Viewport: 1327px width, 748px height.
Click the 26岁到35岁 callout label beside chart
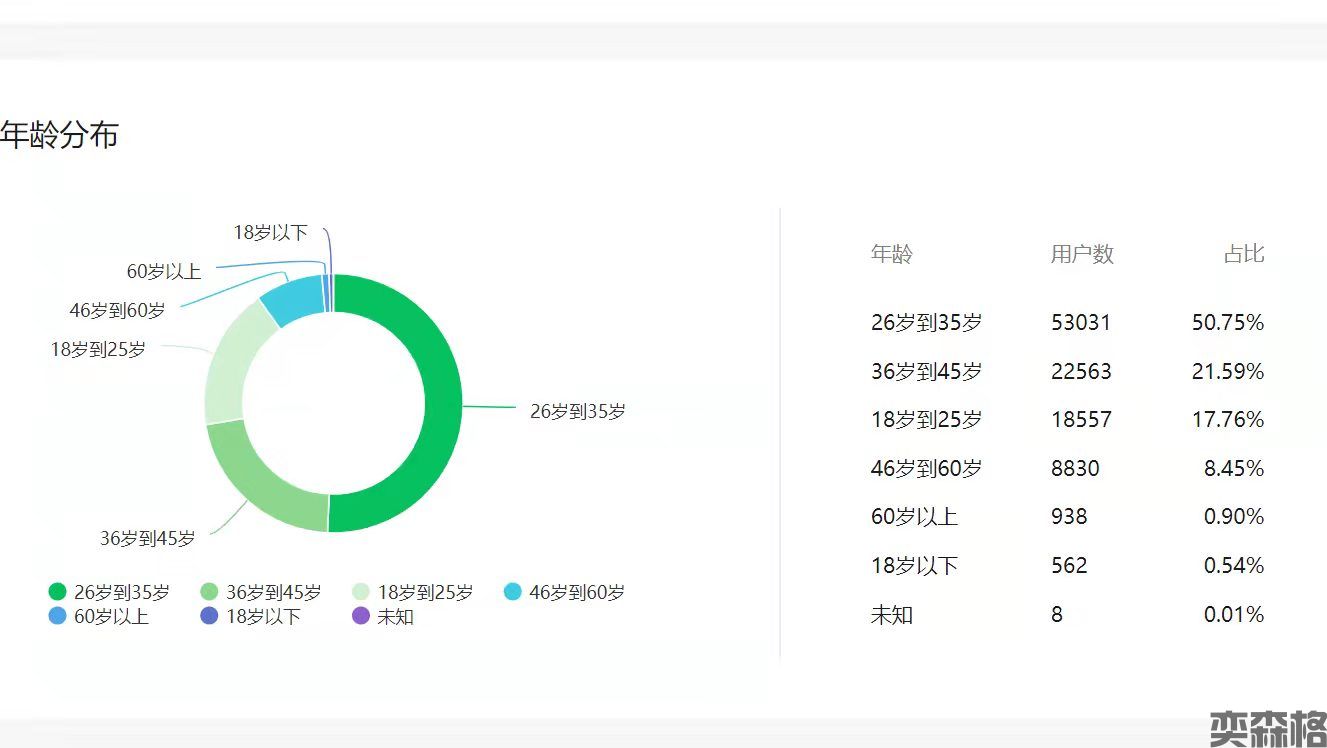click(577, 411)
